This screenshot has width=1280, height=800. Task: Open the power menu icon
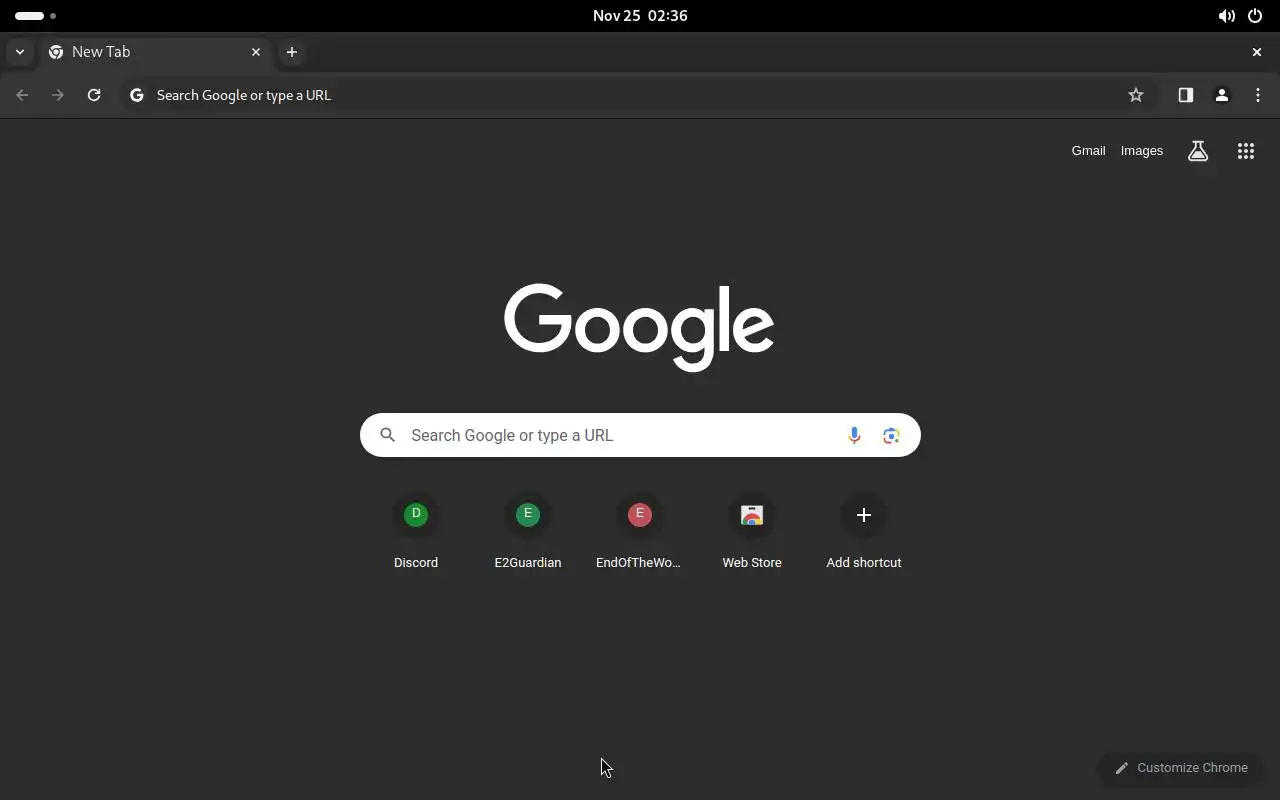1255,16
